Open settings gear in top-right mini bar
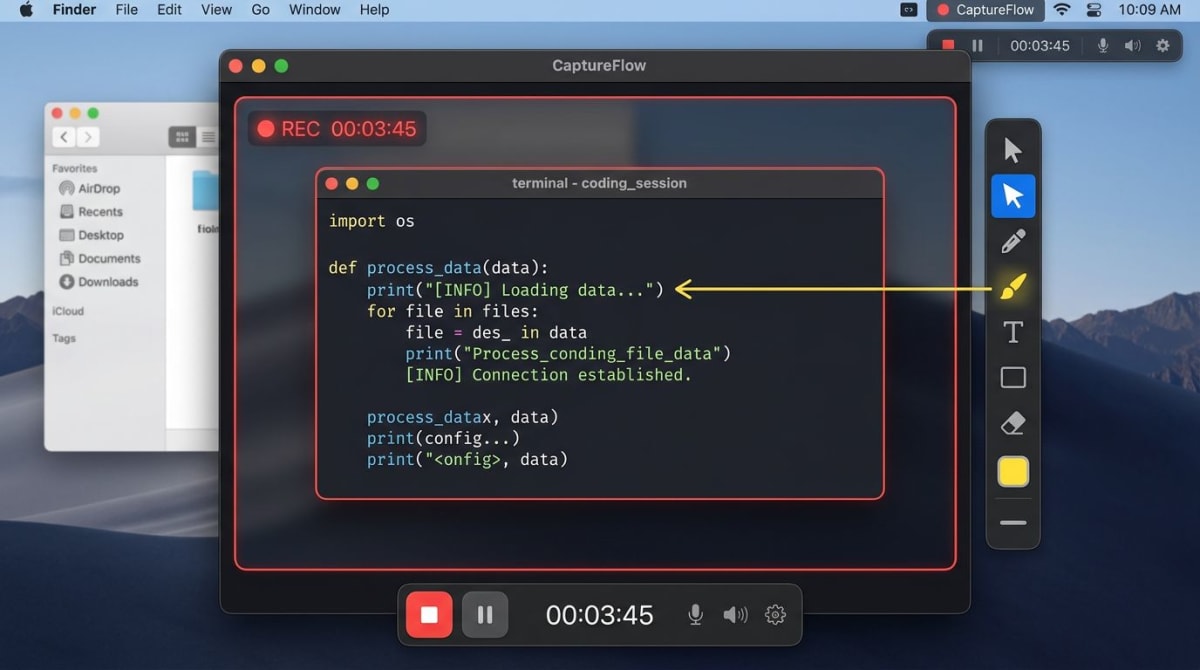 [1162, 46]
